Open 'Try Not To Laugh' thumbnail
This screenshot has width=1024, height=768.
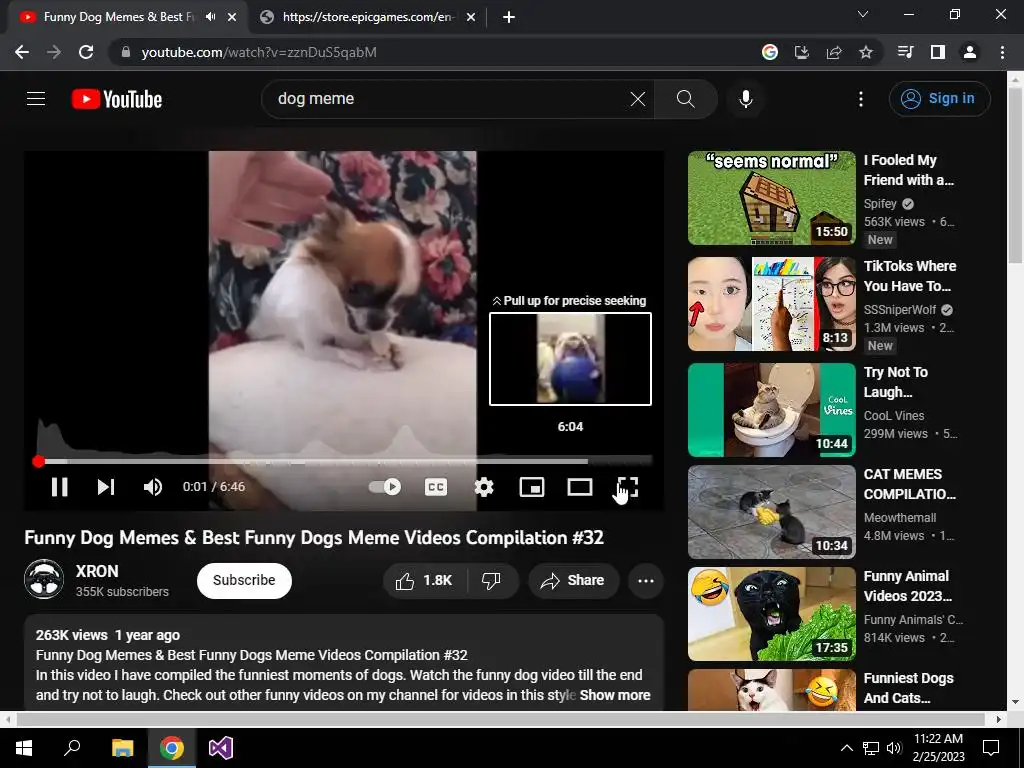pos(772,410)
